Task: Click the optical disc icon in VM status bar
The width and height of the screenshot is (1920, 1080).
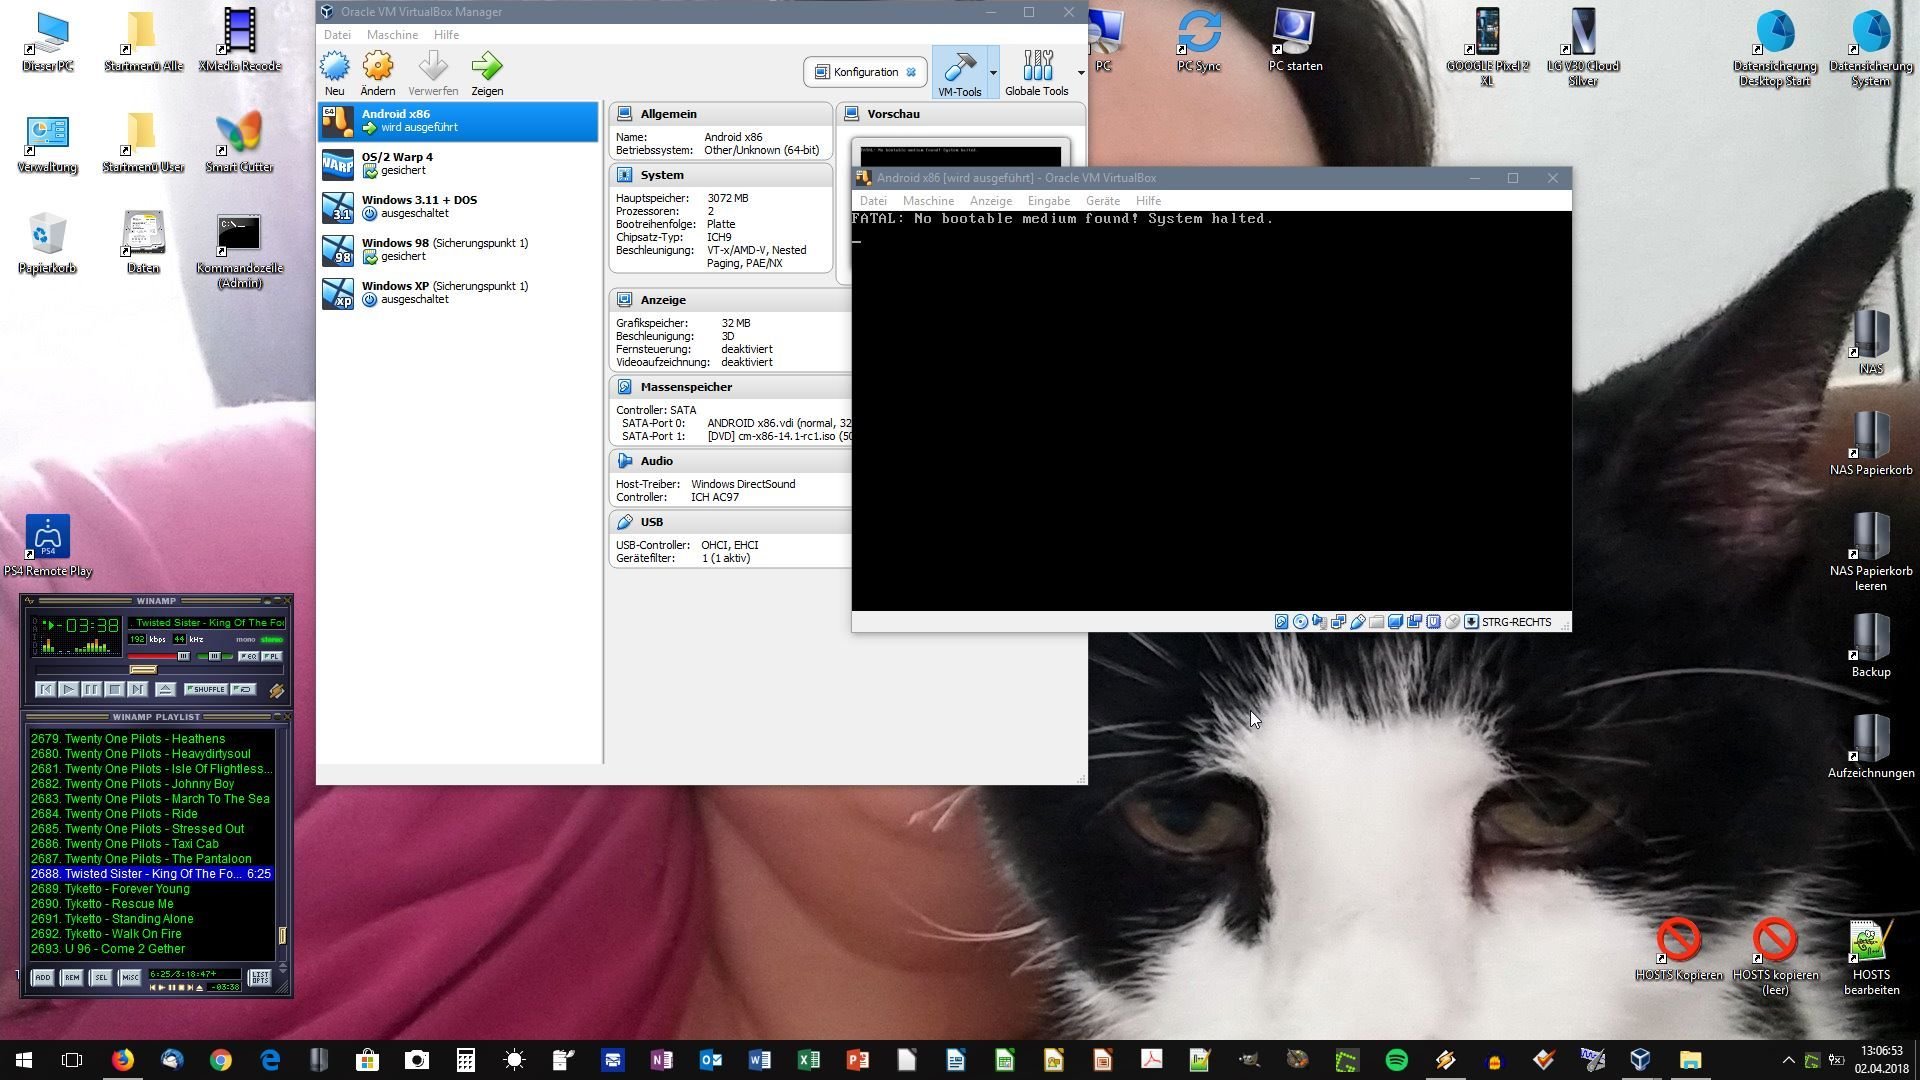Action: point(1300,622)
